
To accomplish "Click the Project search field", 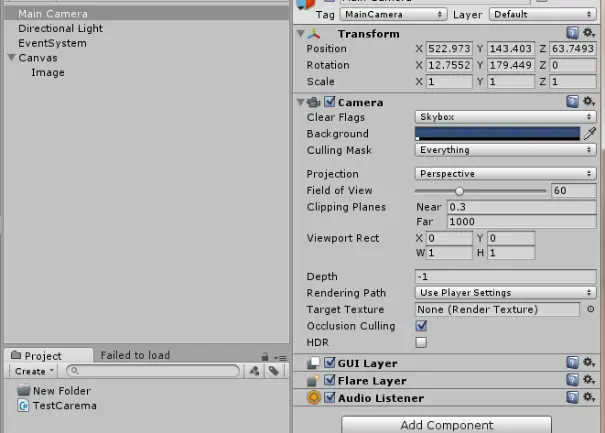I will tap(153, 371).
